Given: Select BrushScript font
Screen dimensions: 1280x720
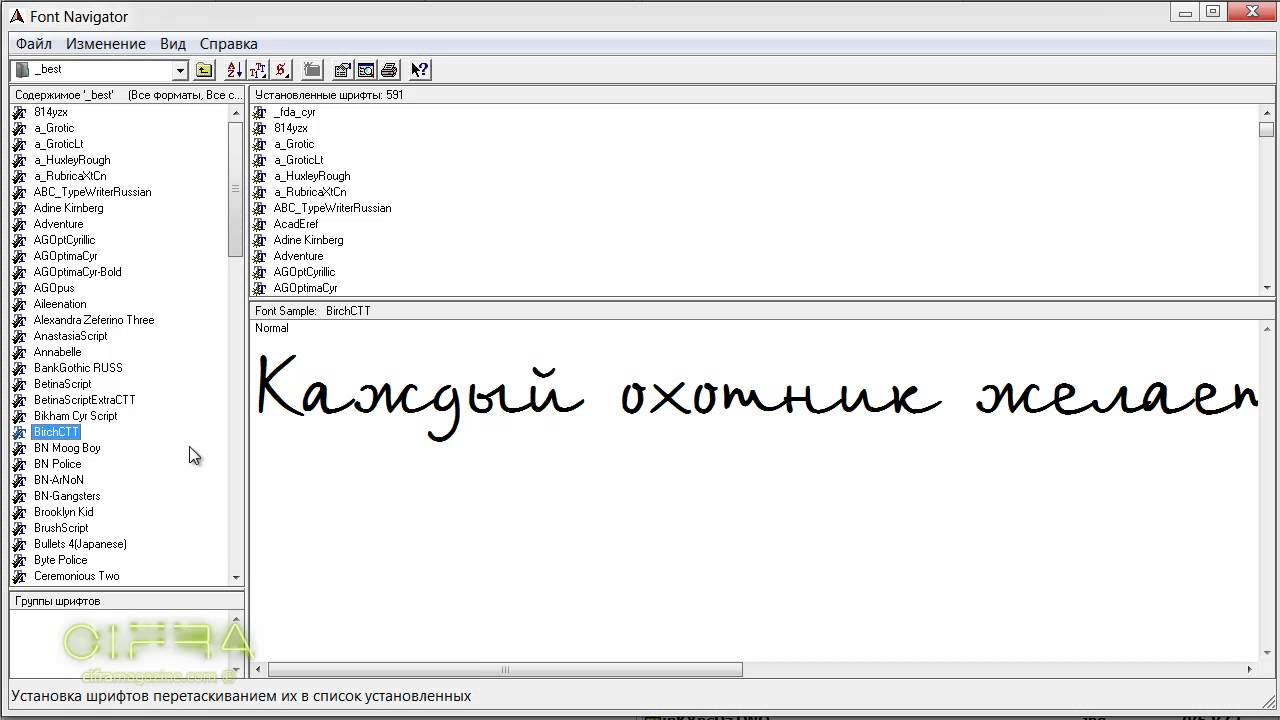Looking at the screenshot, I should pos(62,528).
